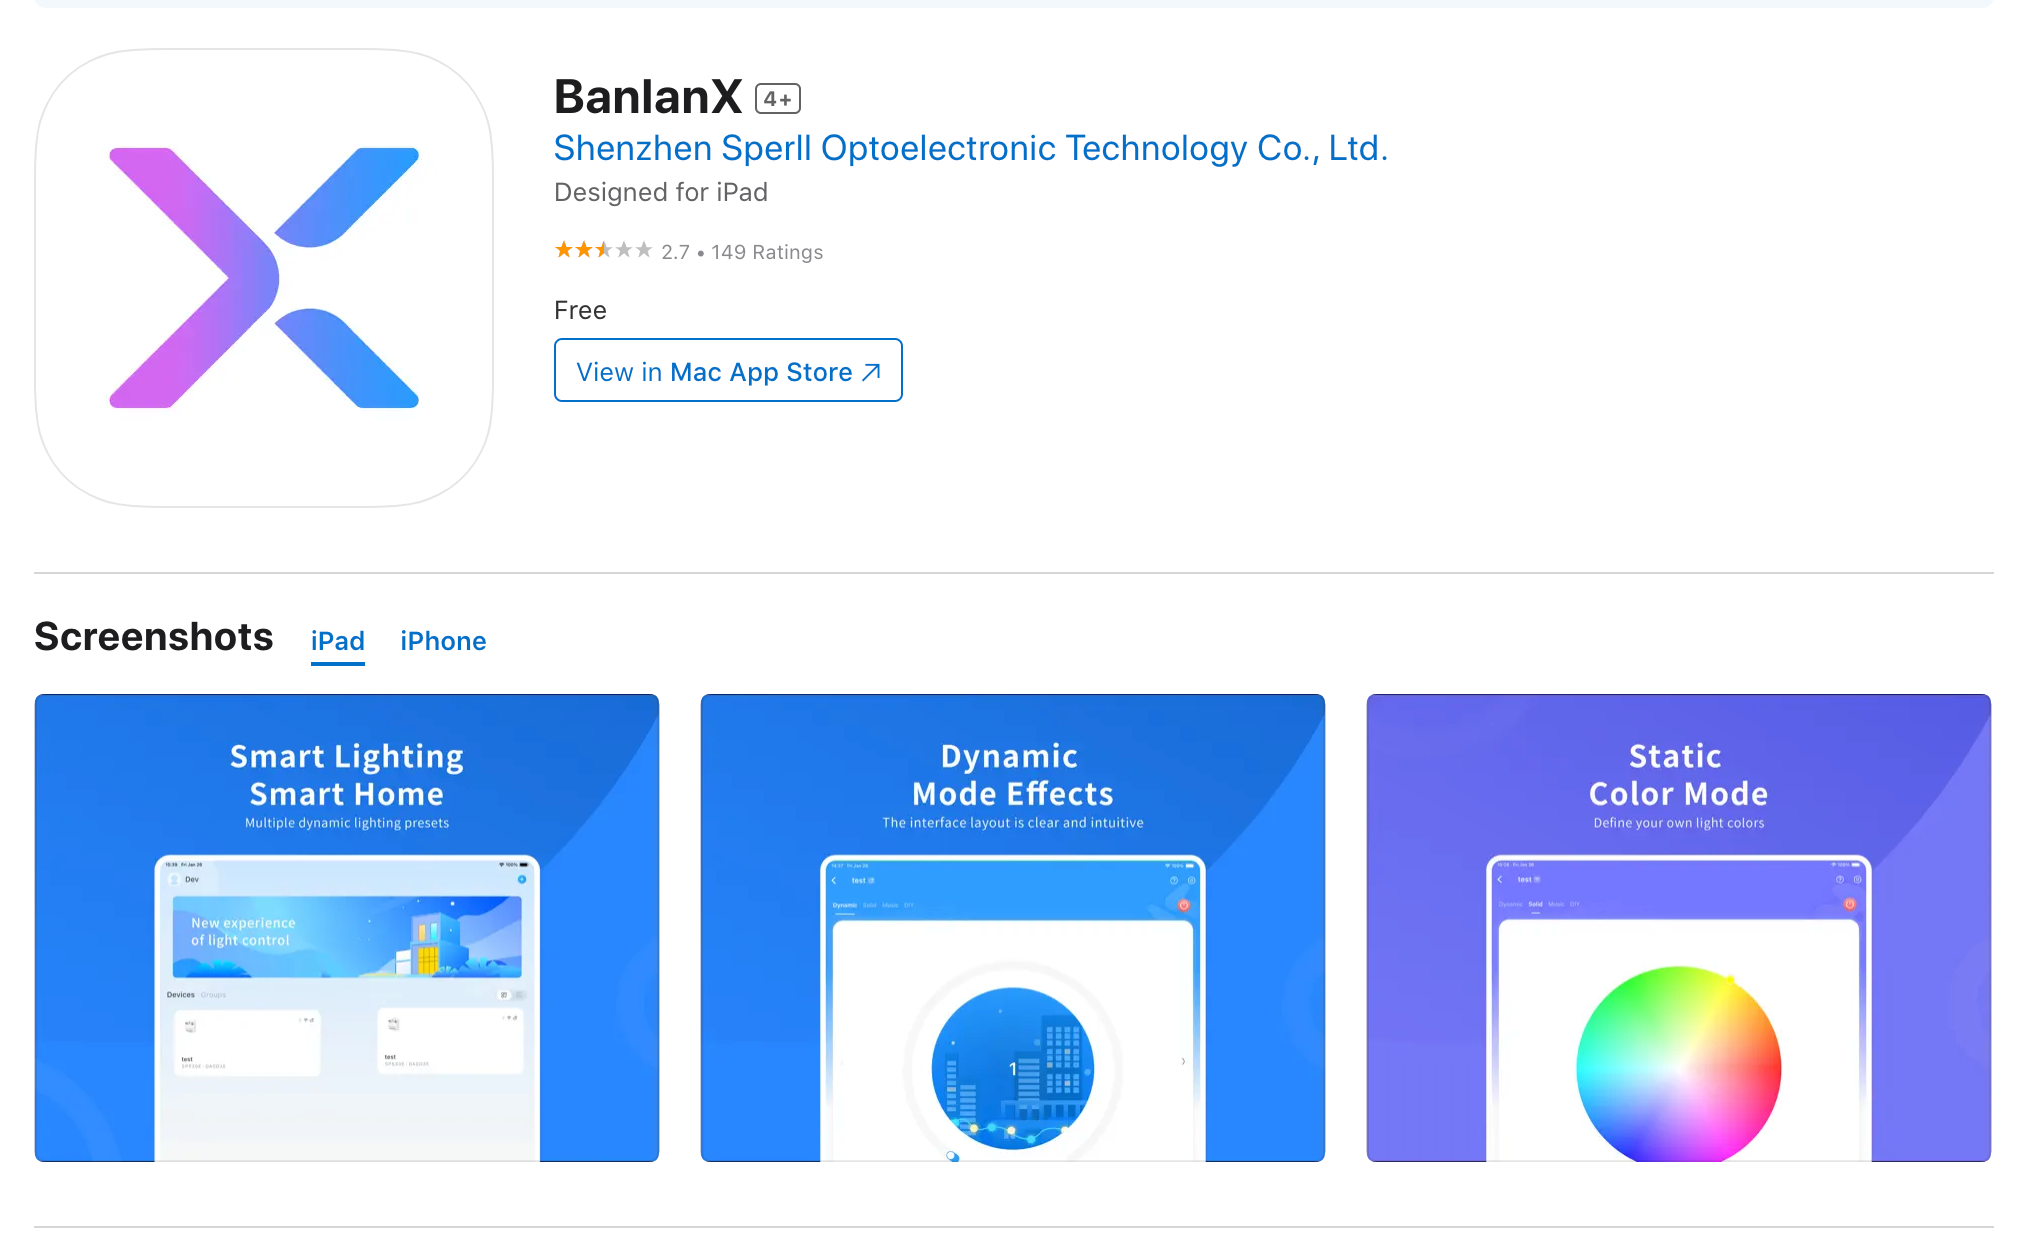Tap Dev profile avatar in Smart Lighting screenshot

tap(175, 879)
